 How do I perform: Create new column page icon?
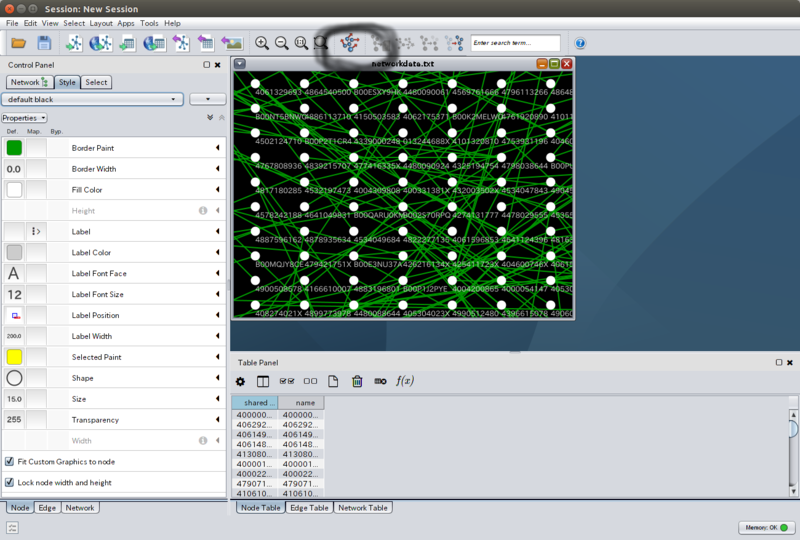[x=333, y=381]
